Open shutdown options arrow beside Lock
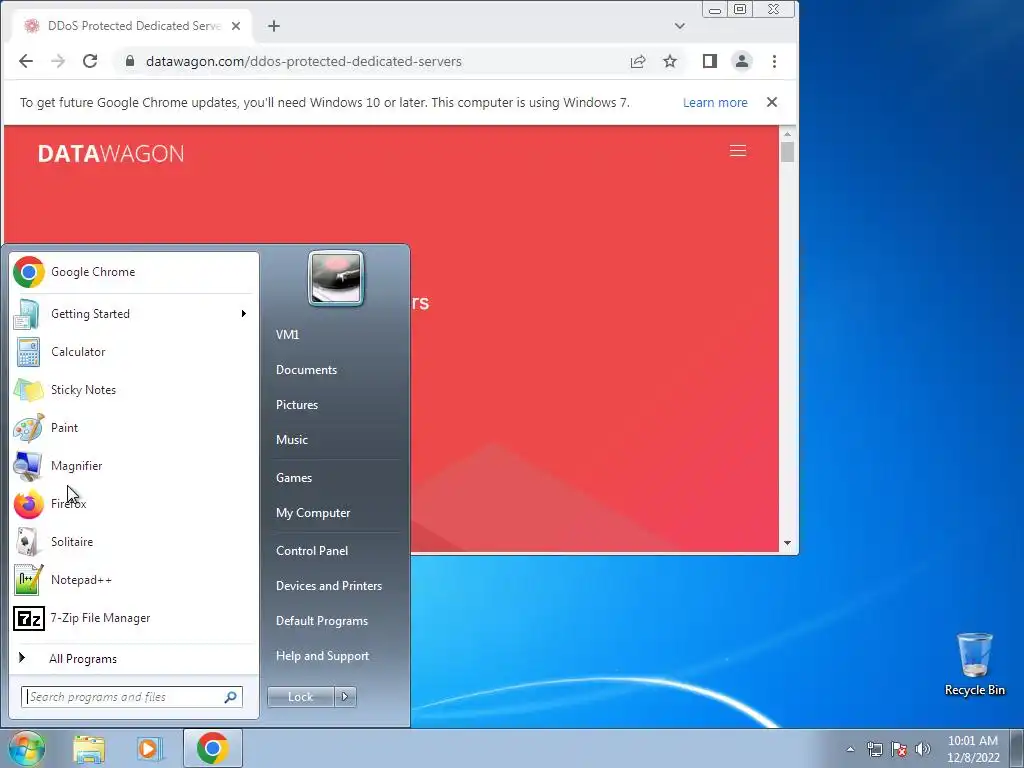The width and height of the screenshot is (1024, 768). pos(345,697)
